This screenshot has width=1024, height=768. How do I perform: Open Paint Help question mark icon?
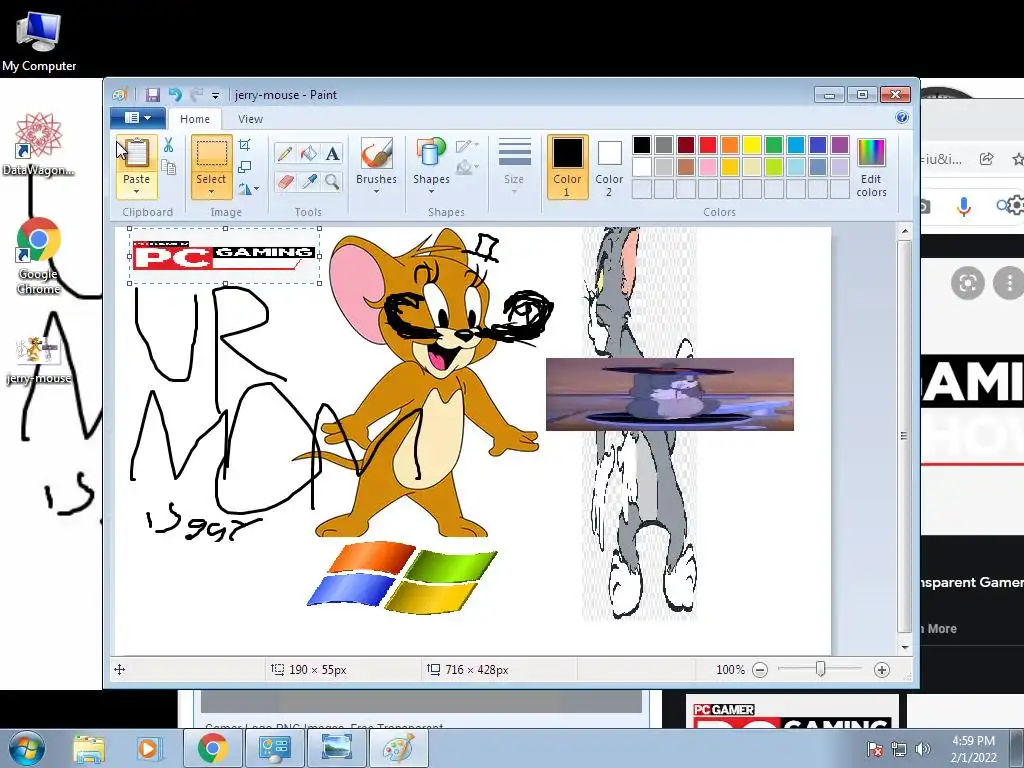point(902,118)
